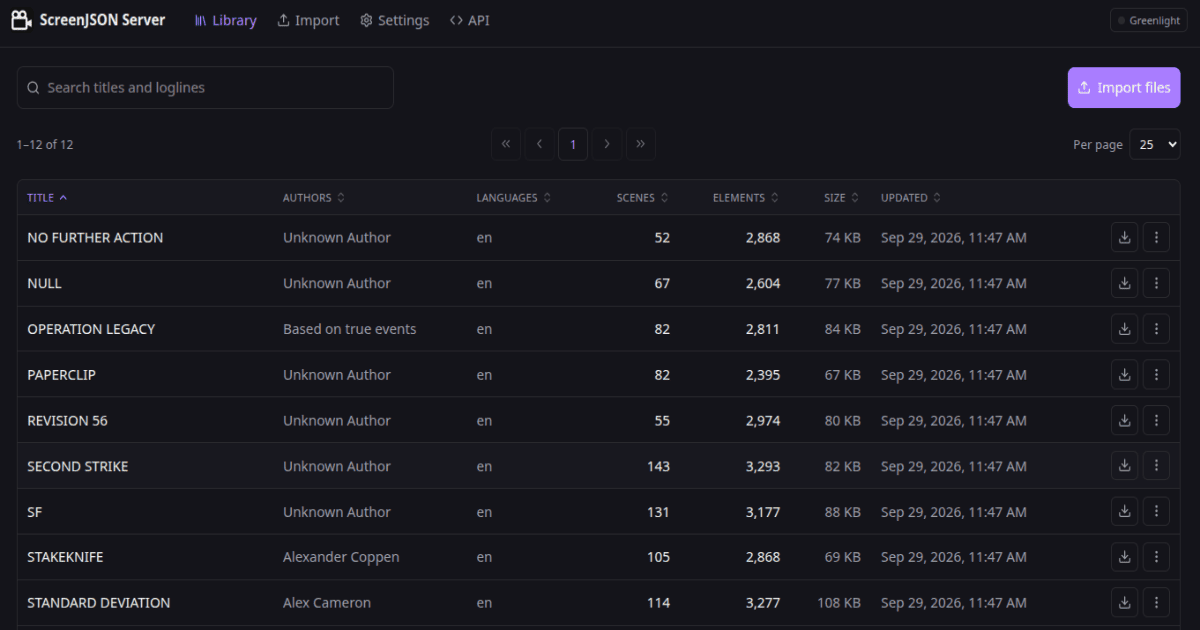This screenshot has height=630, width=1200.
Task: Sort by the Updated column
Action: point(910,198)
